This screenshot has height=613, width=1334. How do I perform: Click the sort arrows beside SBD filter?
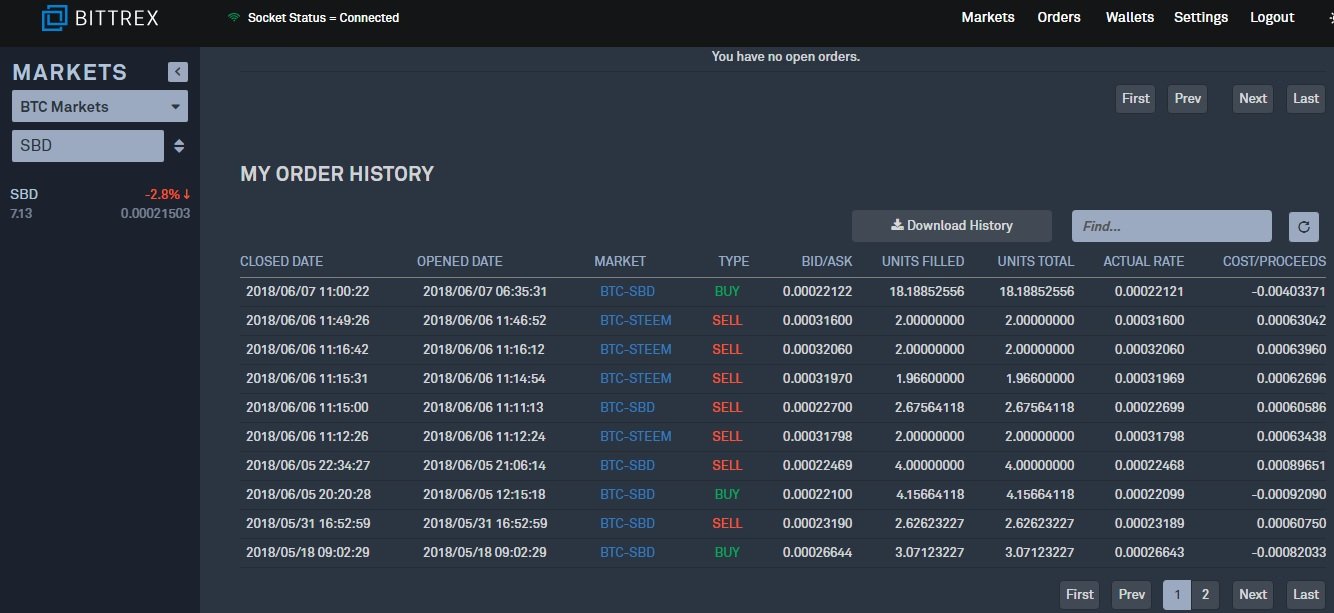click(x=179, y=146)
